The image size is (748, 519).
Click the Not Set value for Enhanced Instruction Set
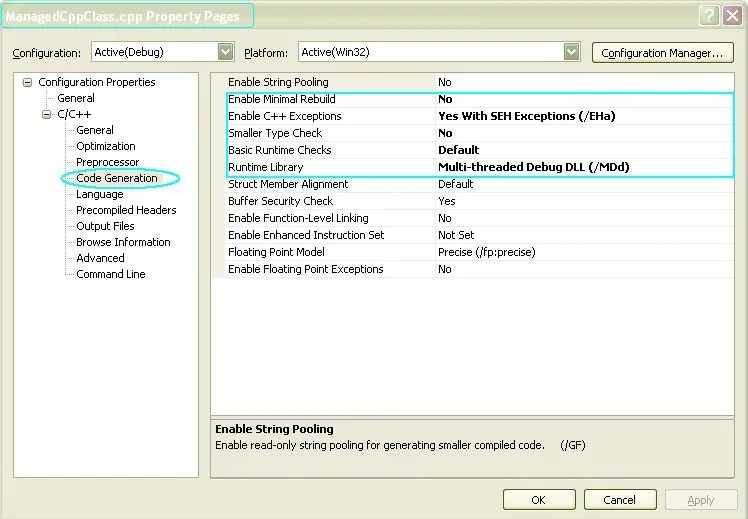tap(456, 235)
